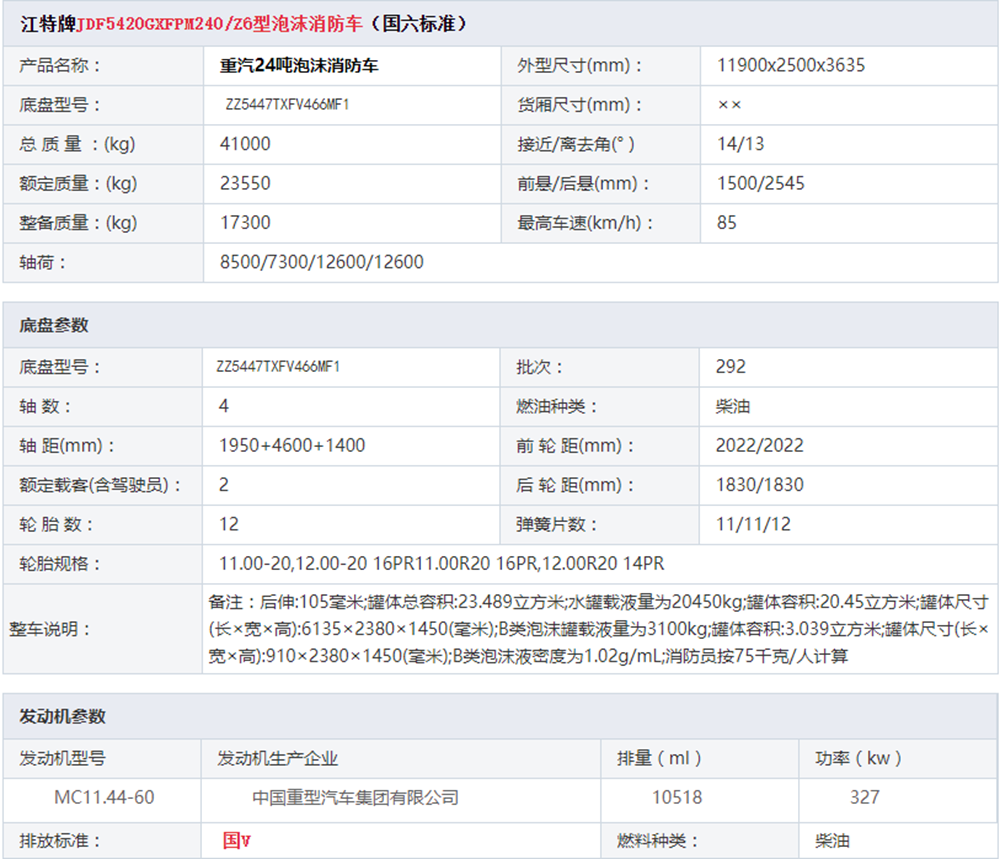This screenshot has width=1000, height=859.
Task: Select wheelbase value 1950+4600+1400
Action: (292, 445)
